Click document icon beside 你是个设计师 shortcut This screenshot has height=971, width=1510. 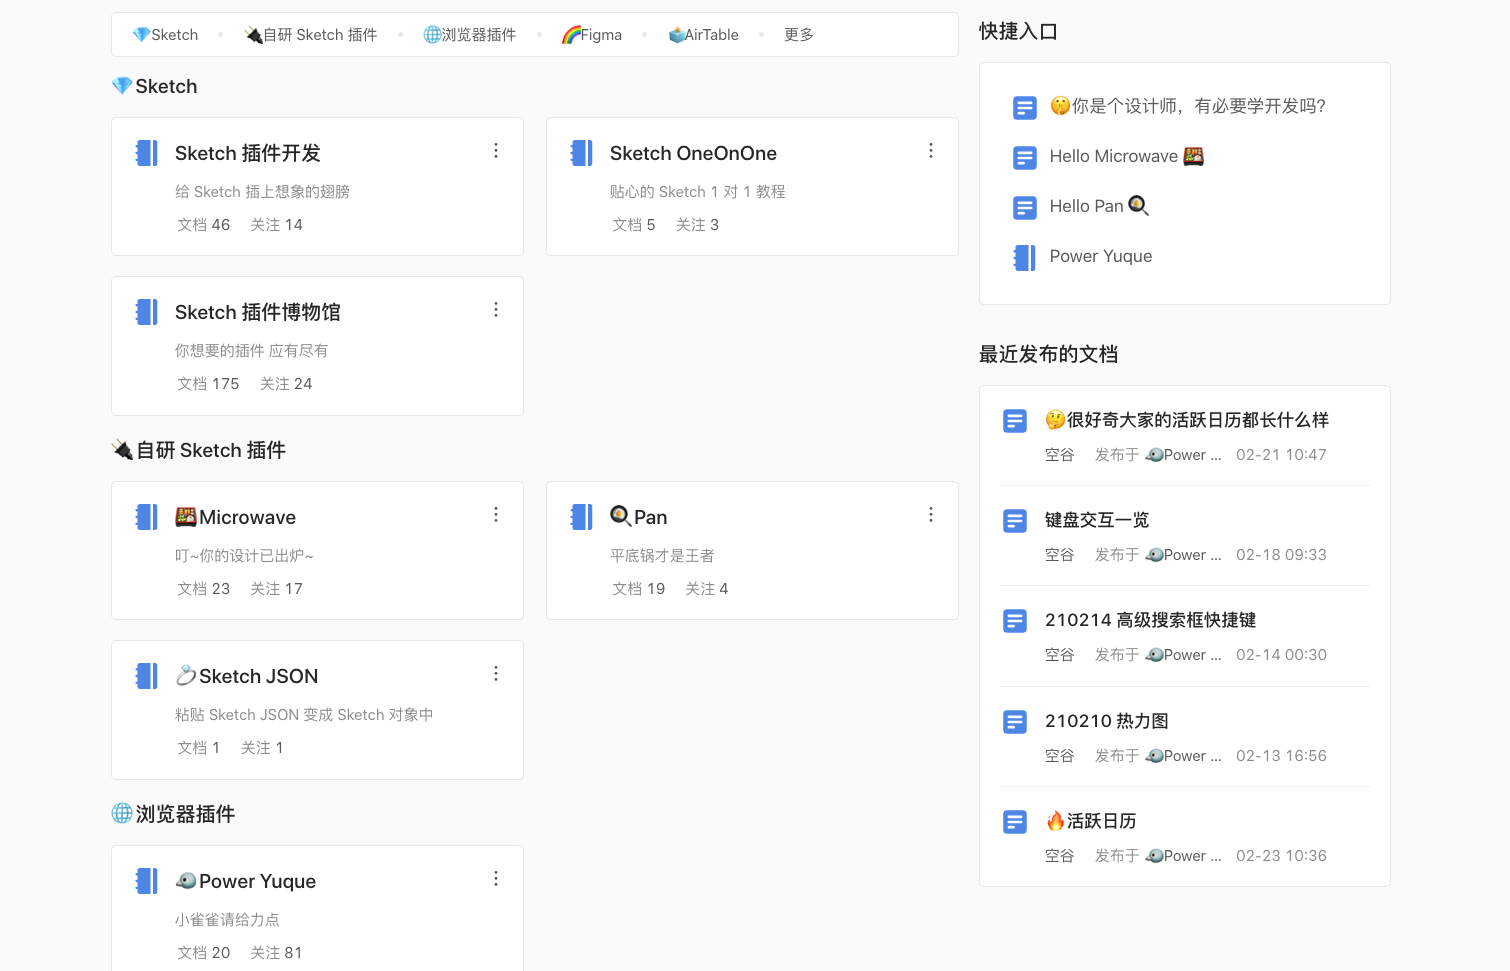point(1025,107)
